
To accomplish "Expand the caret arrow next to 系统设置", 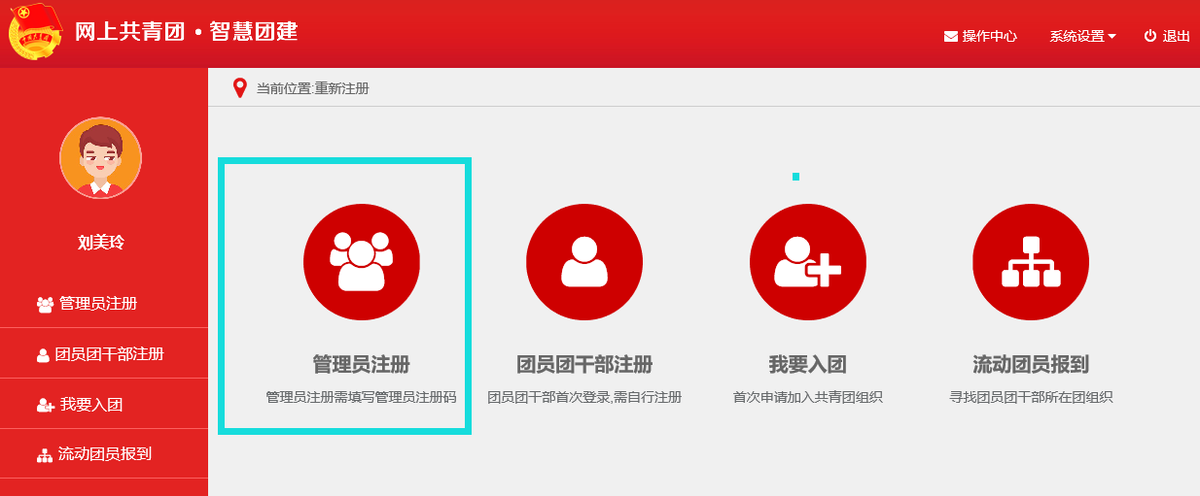I will 1112,37.
